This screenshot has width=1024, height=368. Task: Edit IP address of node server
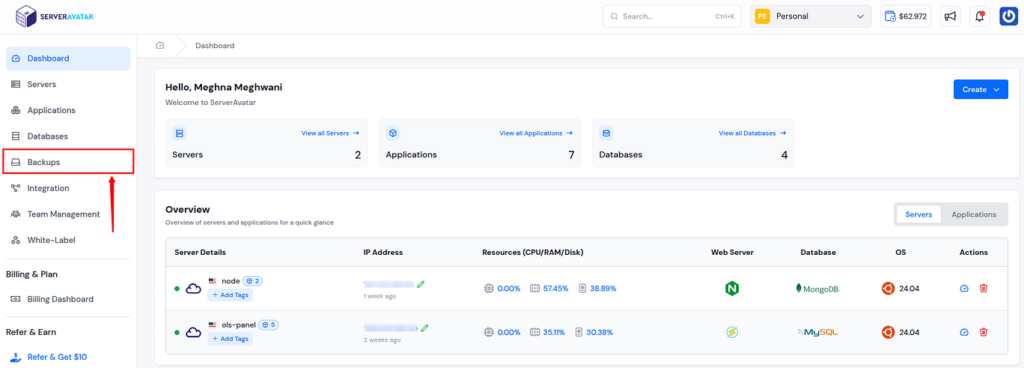pos(421,284)
